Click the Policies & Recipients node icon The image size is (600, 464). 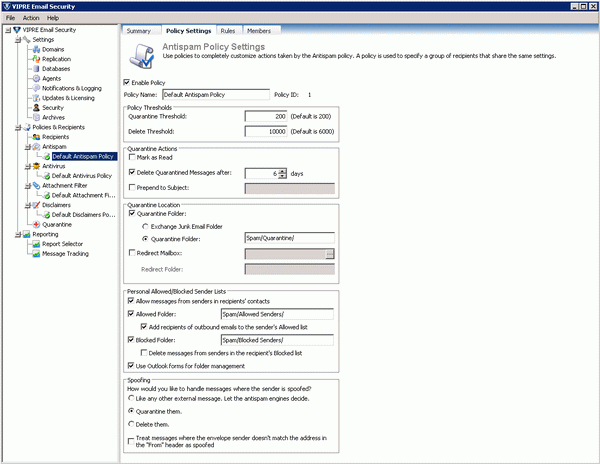point(26,127)
